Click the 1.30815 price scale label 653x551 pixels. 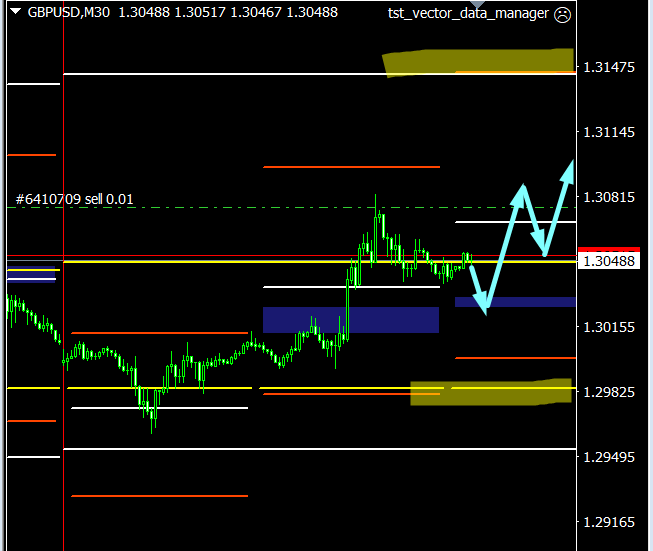click(609, 197)
